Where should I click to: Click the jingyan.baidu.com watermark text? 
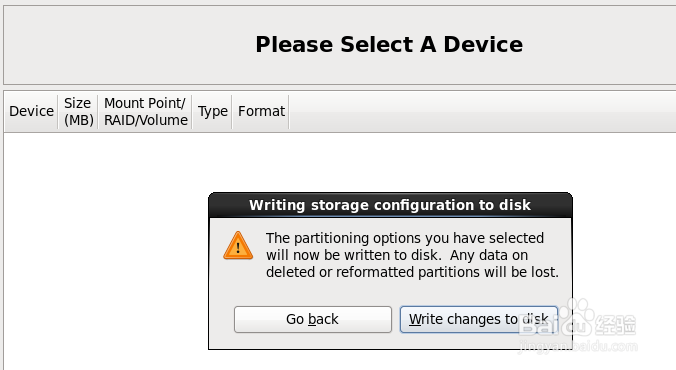pos(578,346)
